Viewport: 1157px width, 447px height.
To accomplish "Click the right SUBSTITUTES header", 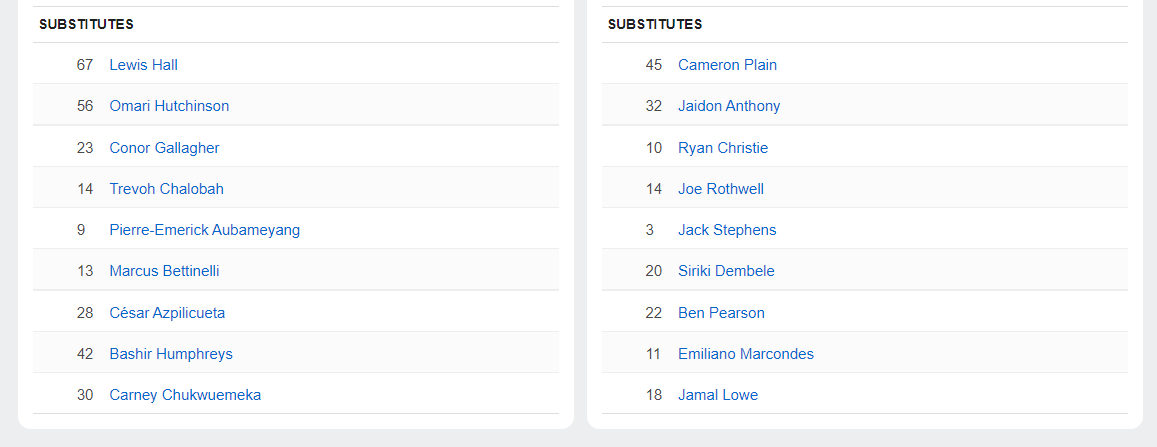I will 655,24.
